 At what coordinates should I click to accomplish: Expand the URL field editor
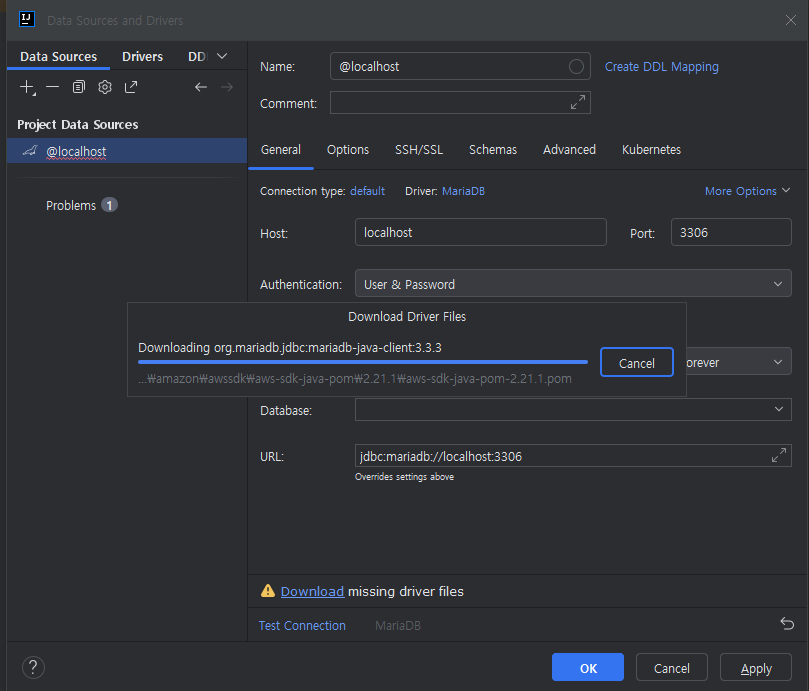(779, 455)
